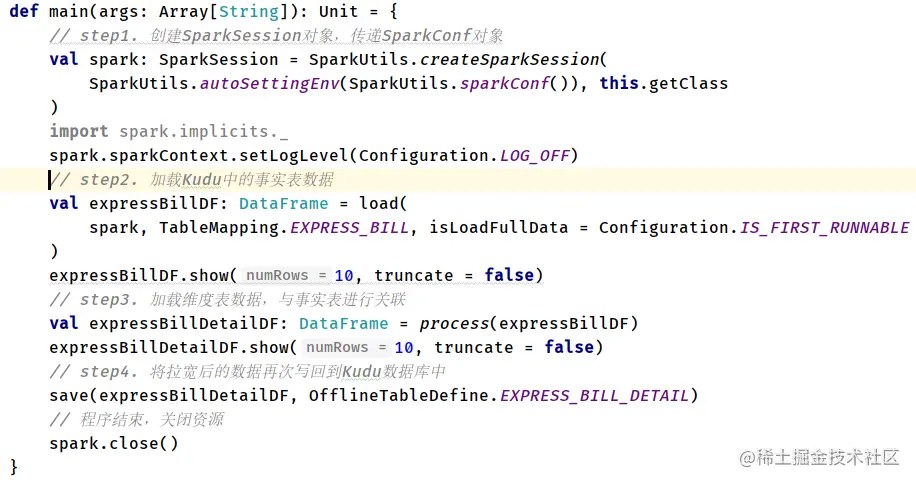Click 'IS_FIRST_RUNNABLE' constant
Viewport: 916px width, 484px height.
click(x=824, y=227)
